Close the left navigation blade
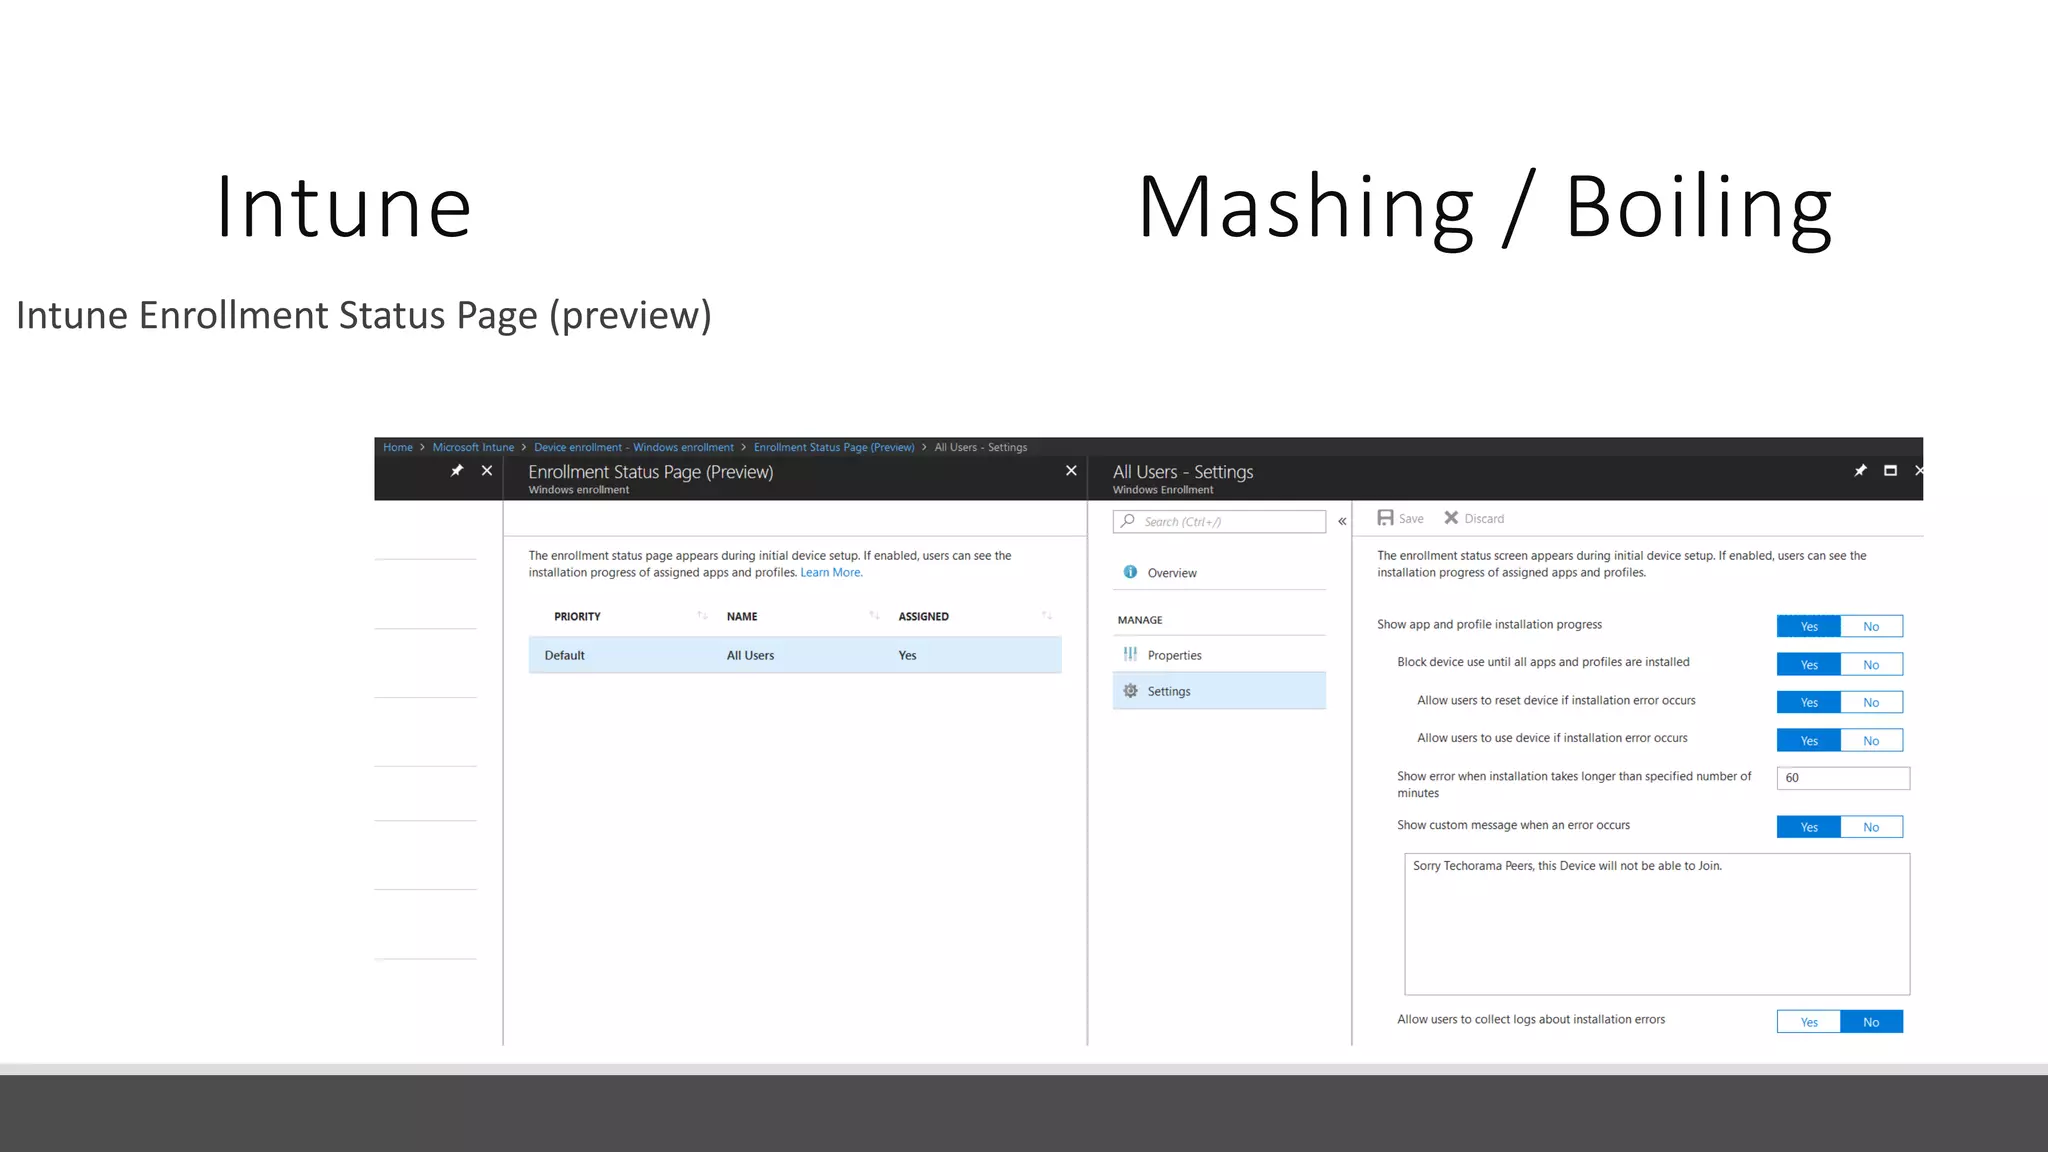The height and width of the screenshot is (1152, 2048). [487, 470]
